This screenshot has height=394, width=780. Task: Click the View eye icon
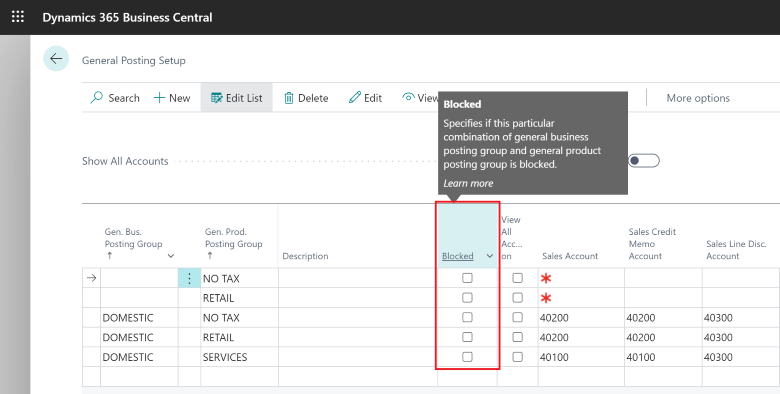(408, 97)
